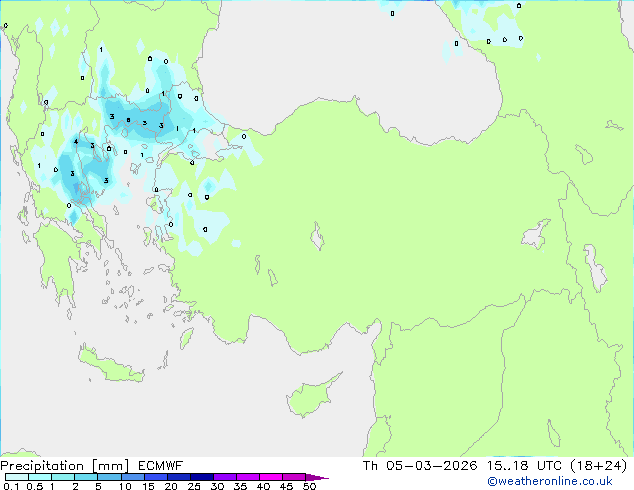This screenshot has height=490, width=634.
Task: Click the "0.5" legend scale label
Action: 35,486
